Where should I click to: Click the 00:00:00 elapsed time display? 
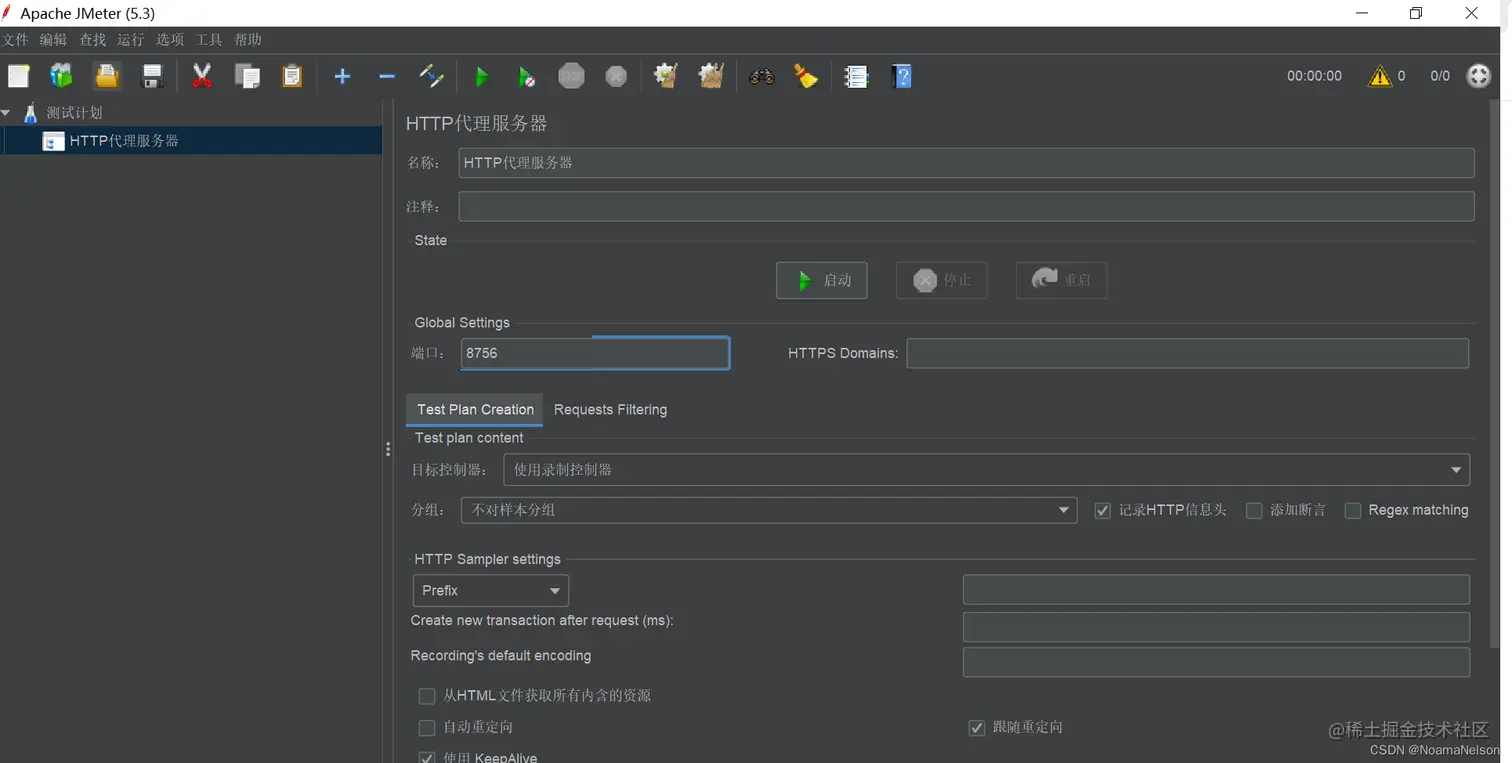click(x=1314, y=76)
